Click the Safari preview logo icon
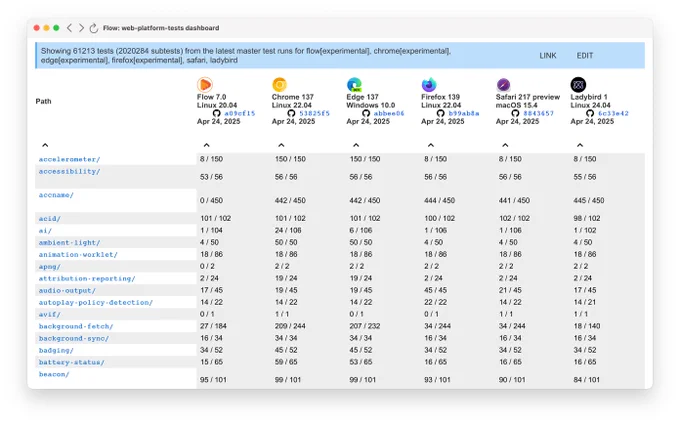Image resolution: width=680 pixels, height=425 pixels. (x=503, y=85)
